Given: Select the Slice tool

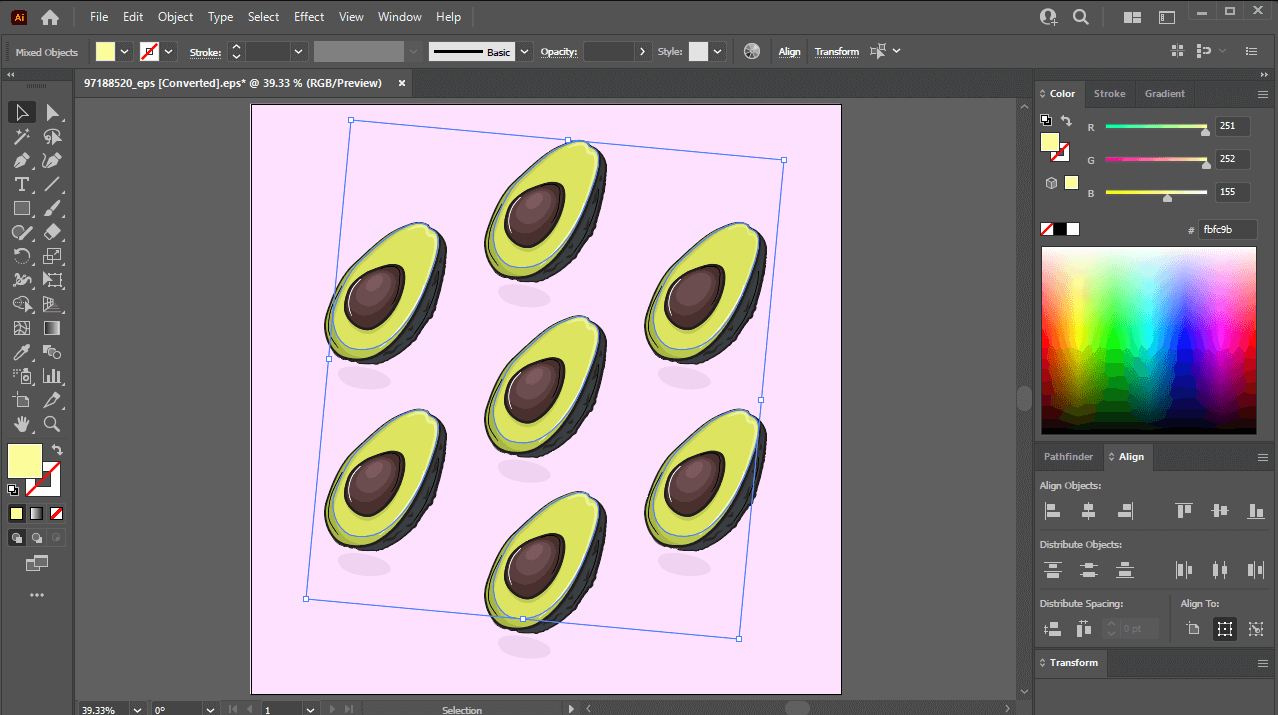Looking at the screenshot, I should click(53, 400).
